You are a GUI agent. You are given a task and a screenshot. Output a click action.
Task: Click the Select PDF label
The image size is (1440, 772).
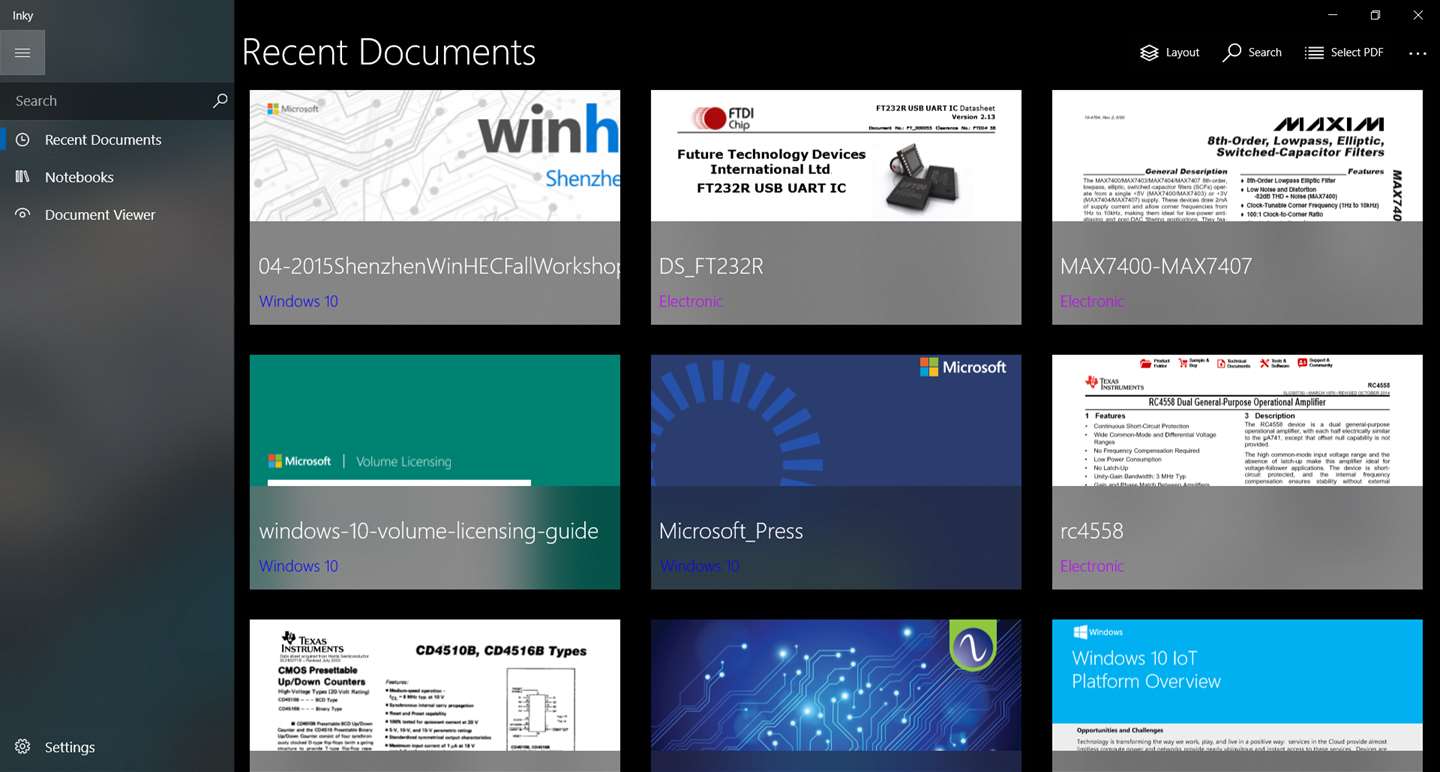point(1357,53)
